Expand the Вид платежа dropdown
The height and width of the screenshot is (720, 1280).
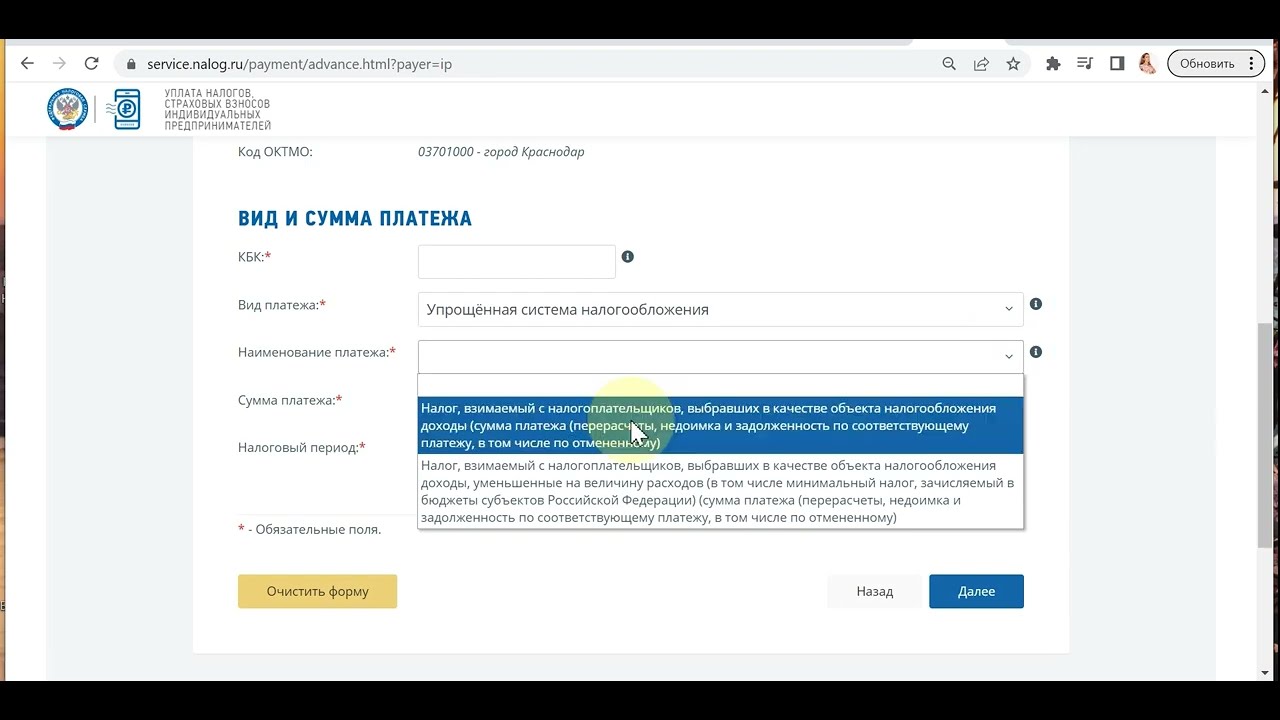(x=720, y=309)
